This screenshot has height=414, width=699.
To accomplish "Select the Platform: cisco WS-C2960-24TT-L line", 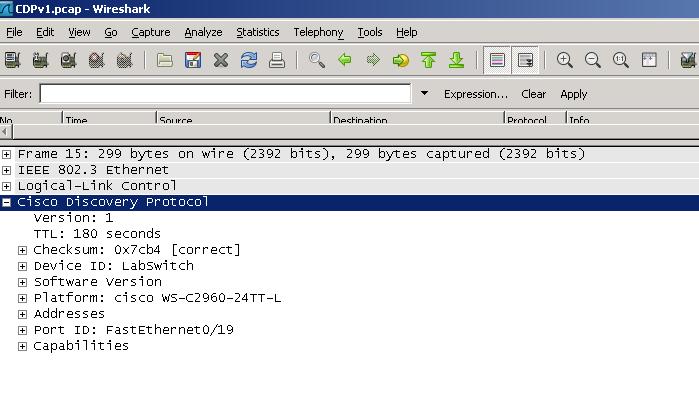I will click(157, 298).
